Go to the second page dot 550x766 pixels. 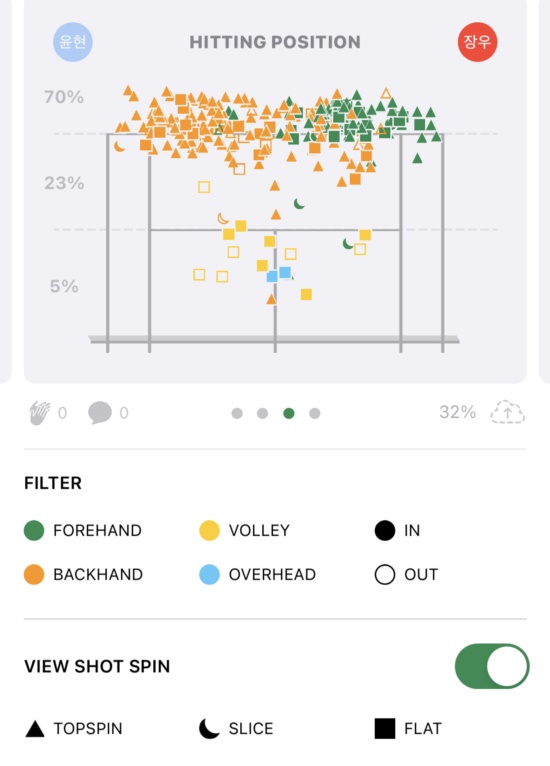coord(262,413)
